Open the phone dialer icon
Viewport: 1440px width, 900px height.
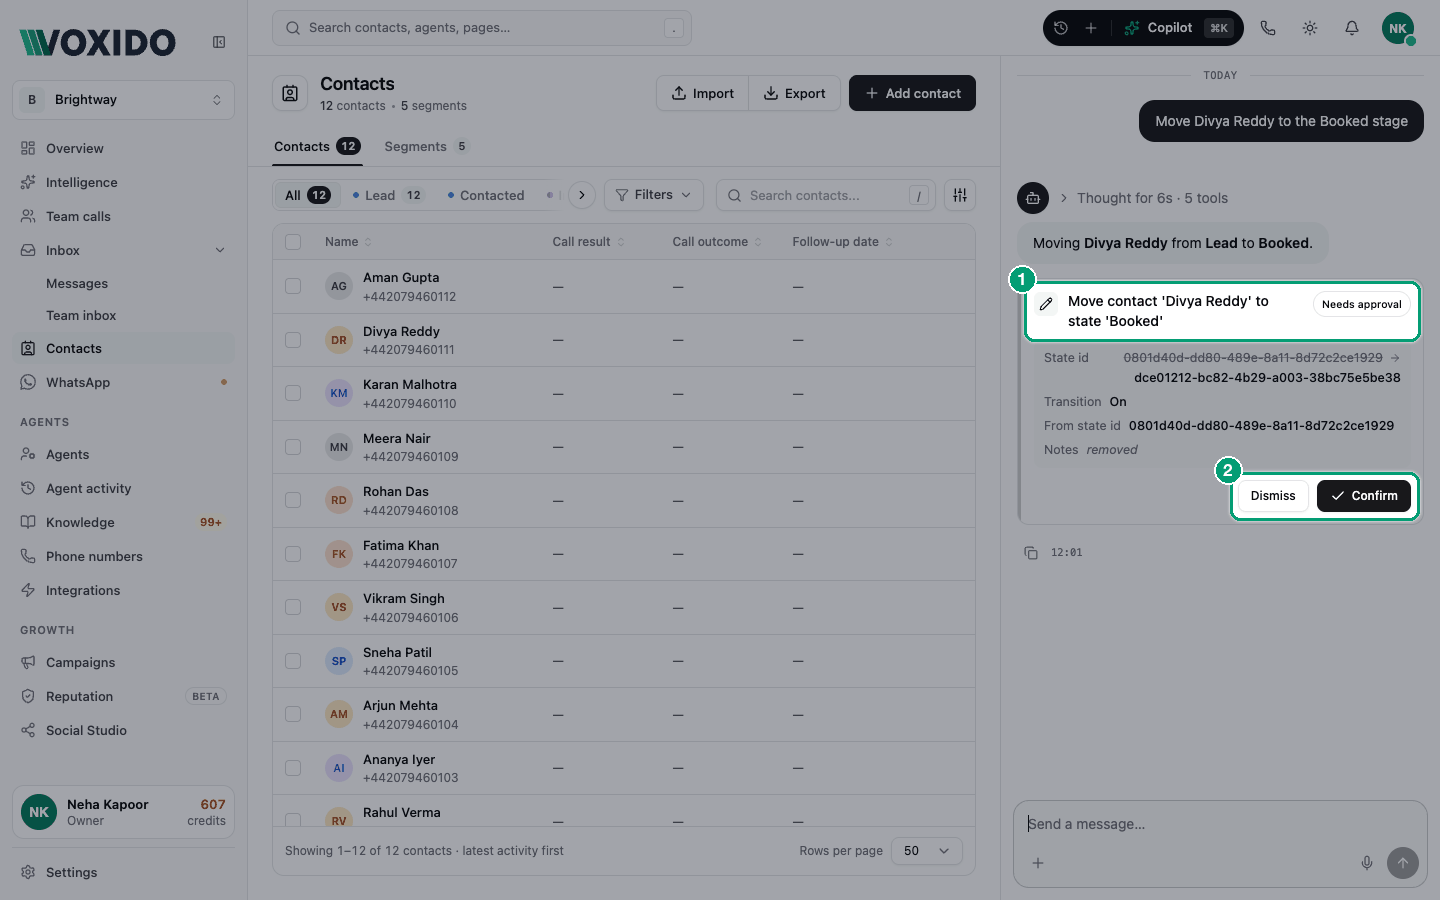point(1268,28)
